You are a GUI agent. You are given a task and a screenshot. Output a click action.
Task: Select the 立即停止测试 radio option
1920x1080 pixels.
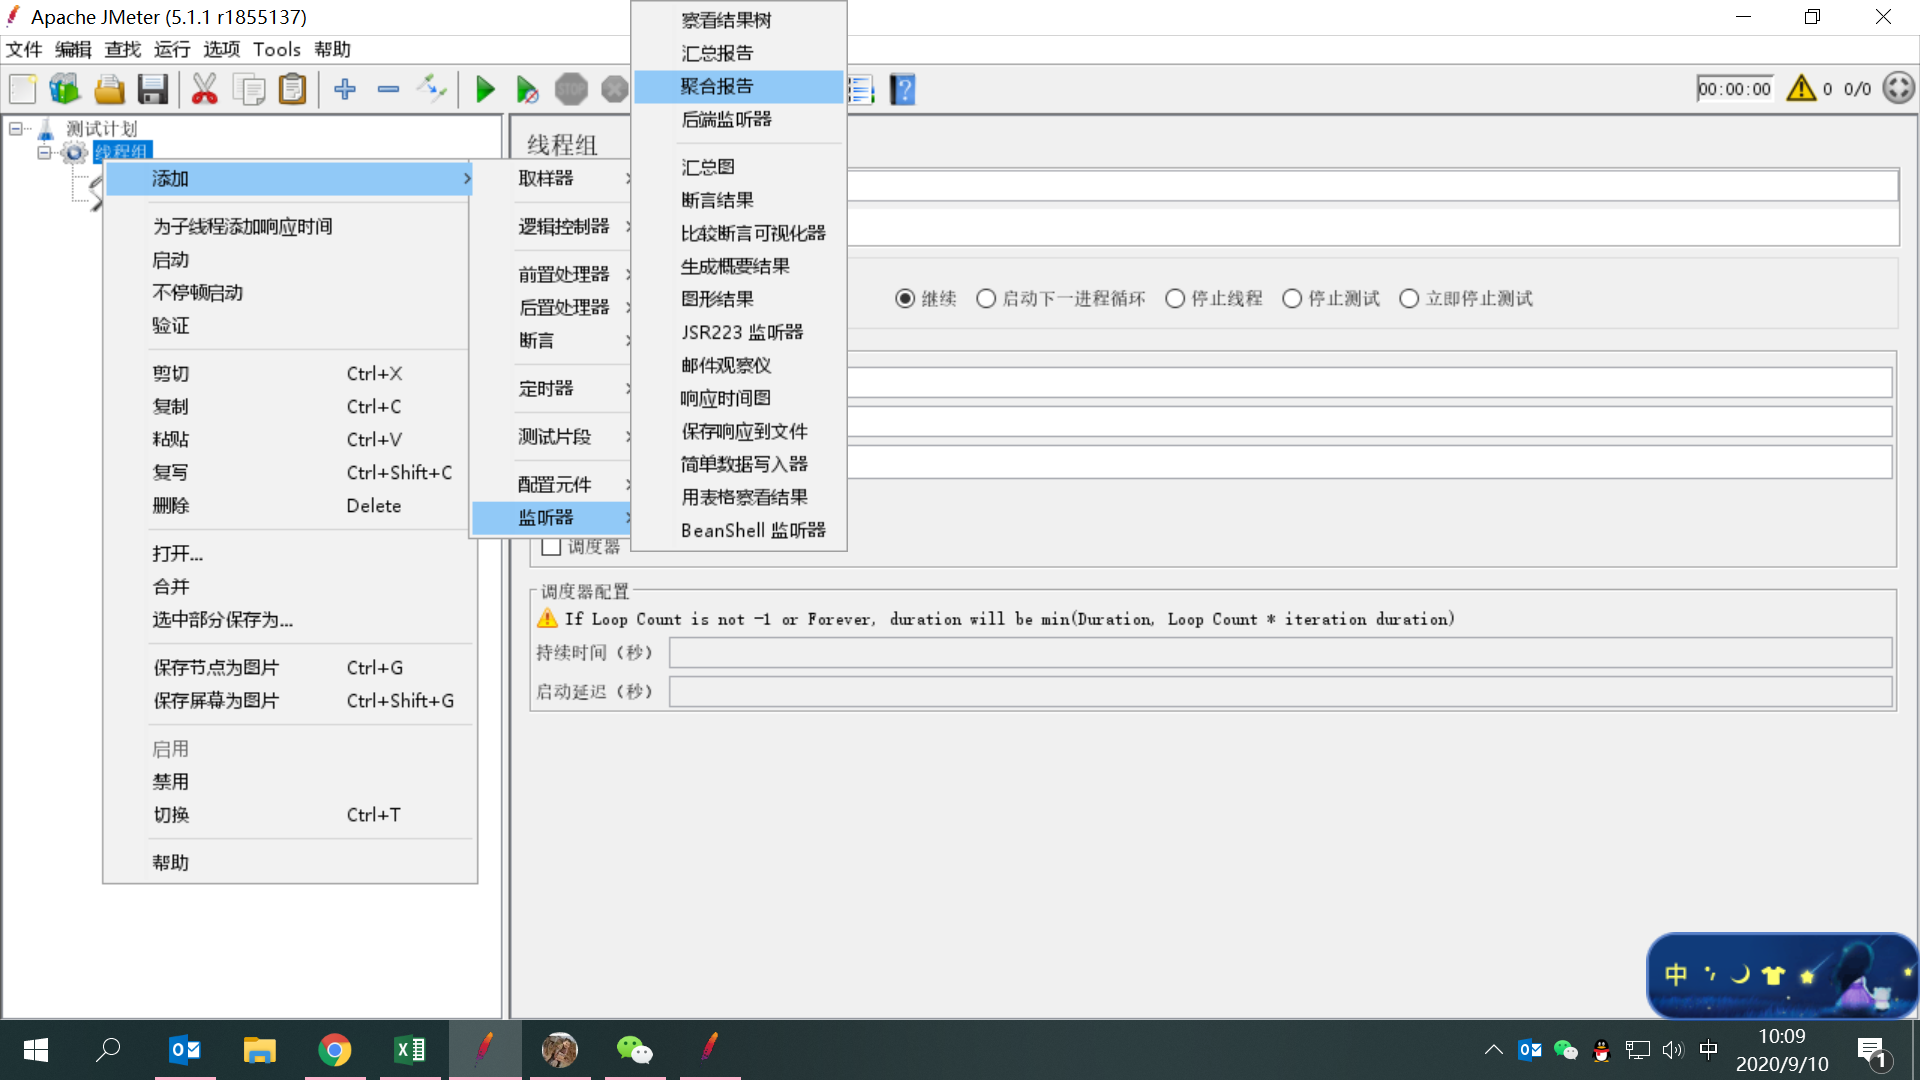pos(1409,299)
